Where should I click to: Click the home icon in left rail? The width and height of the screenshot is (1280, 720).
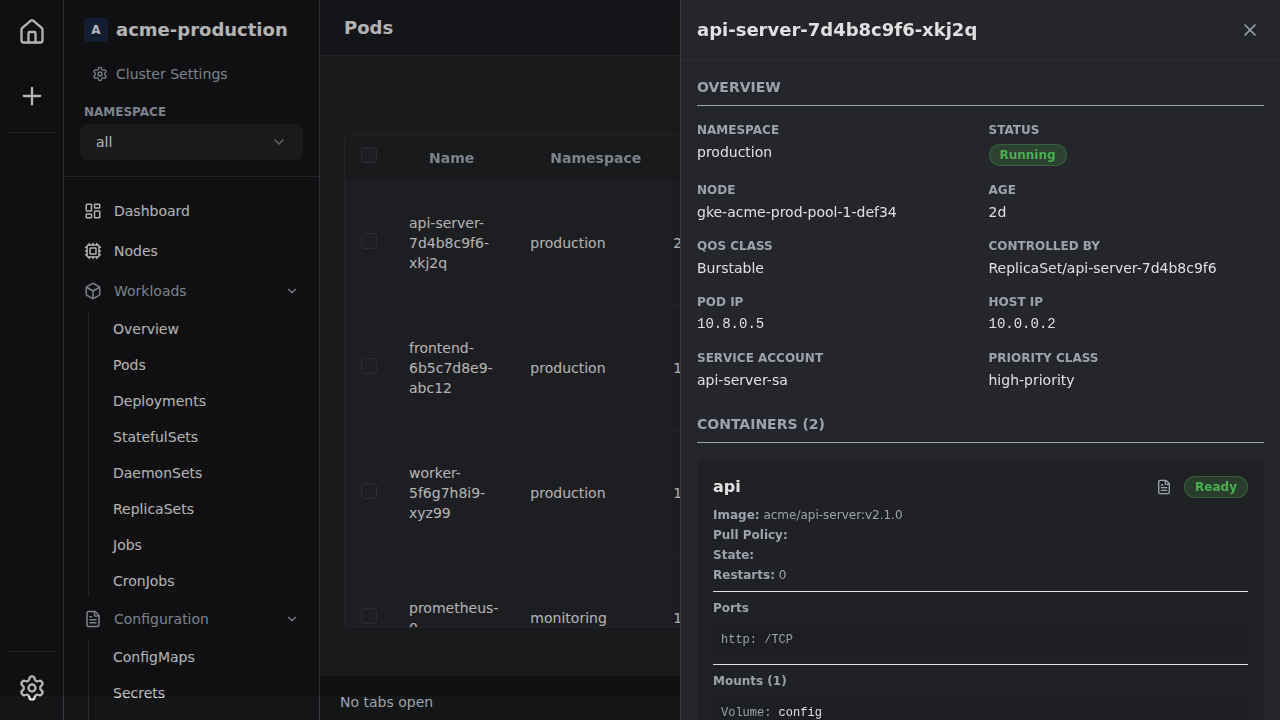point(32,32)
